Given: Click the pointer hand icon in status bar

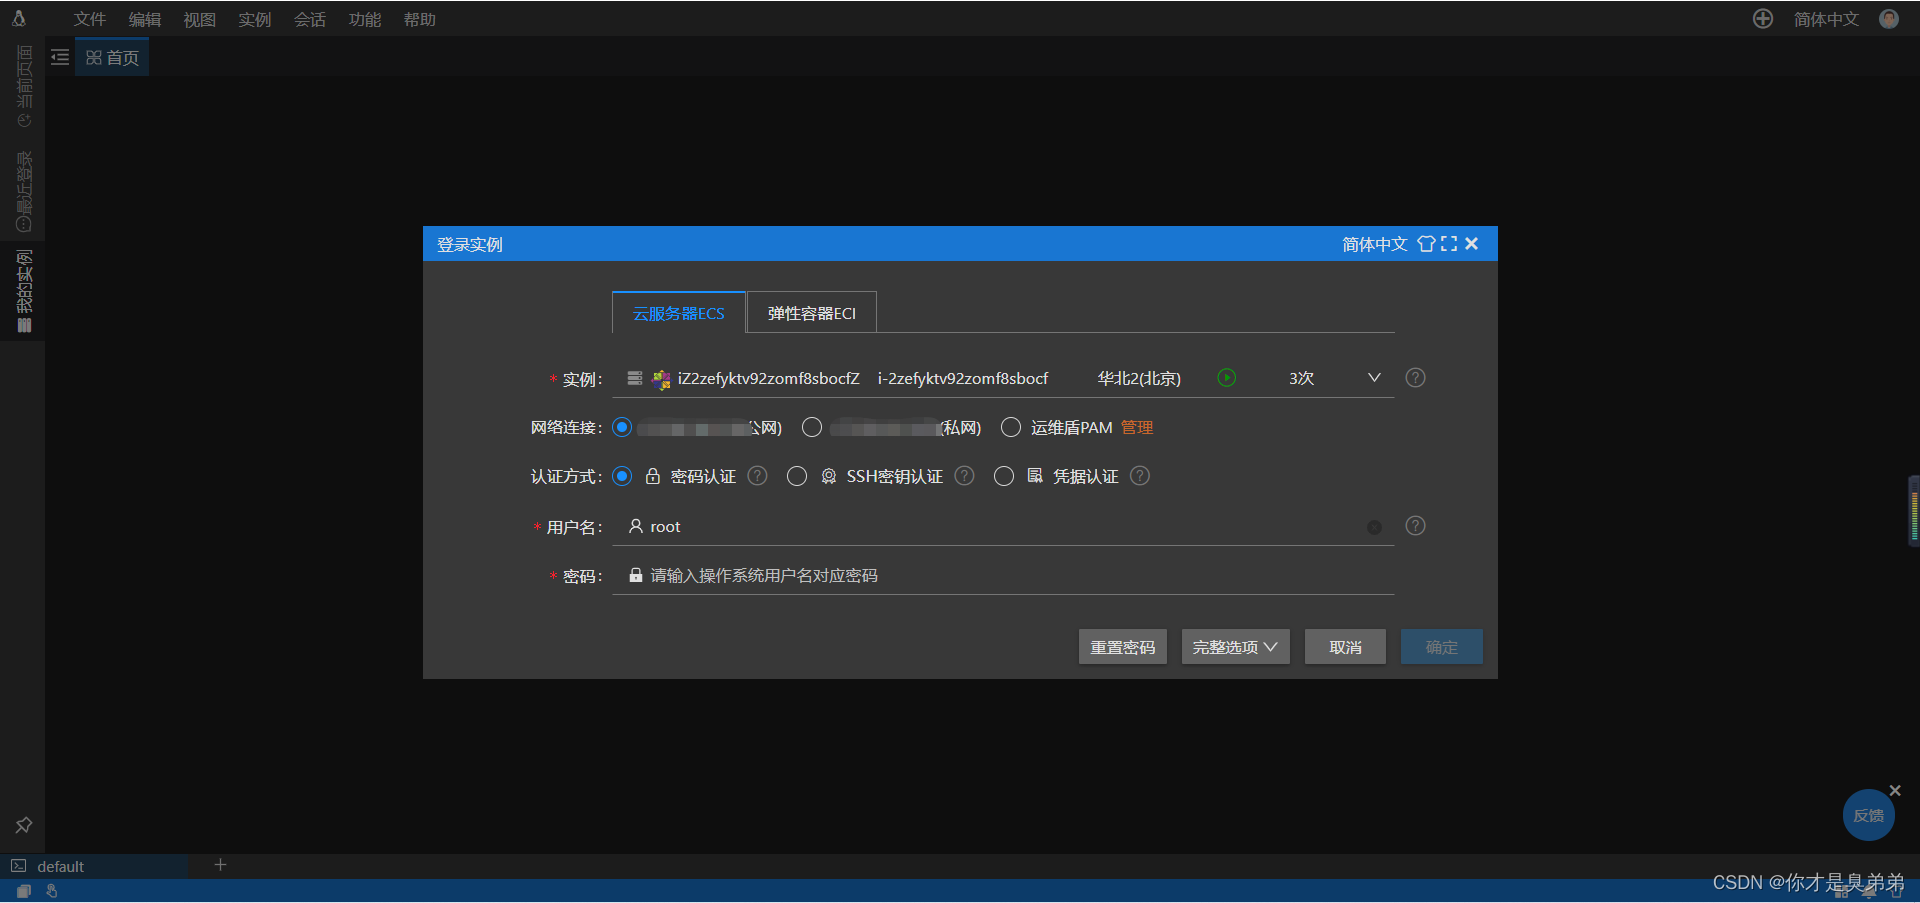Looking at the screenshot, I should point(52,891).
